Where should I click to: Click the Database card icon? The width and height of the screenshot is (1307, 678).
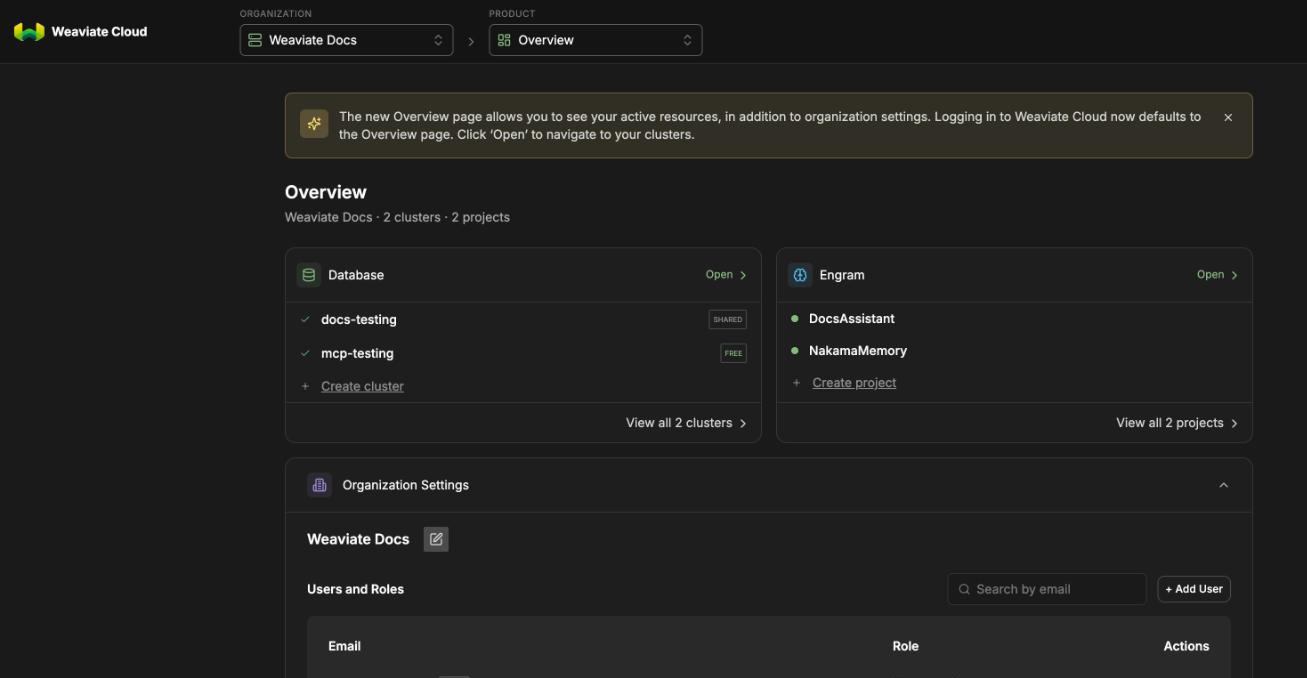[x=308, y=275]
